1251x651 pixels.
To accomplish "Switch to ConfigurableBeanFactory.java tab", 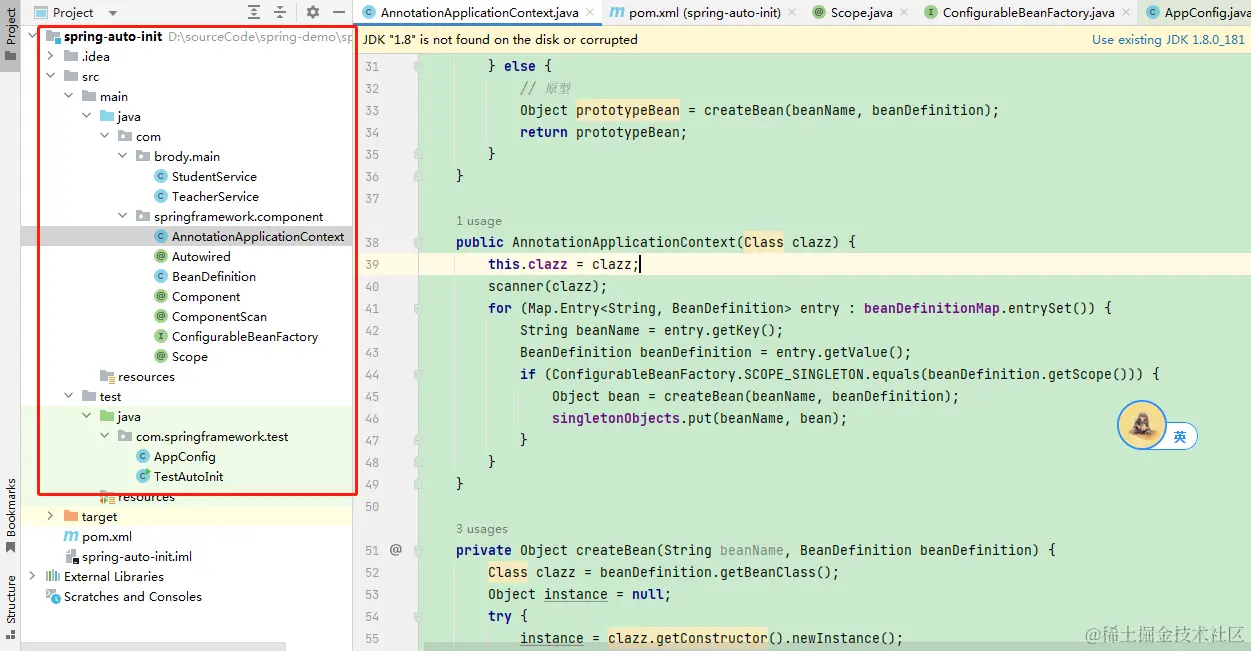I will click(x=1029, y=13).
